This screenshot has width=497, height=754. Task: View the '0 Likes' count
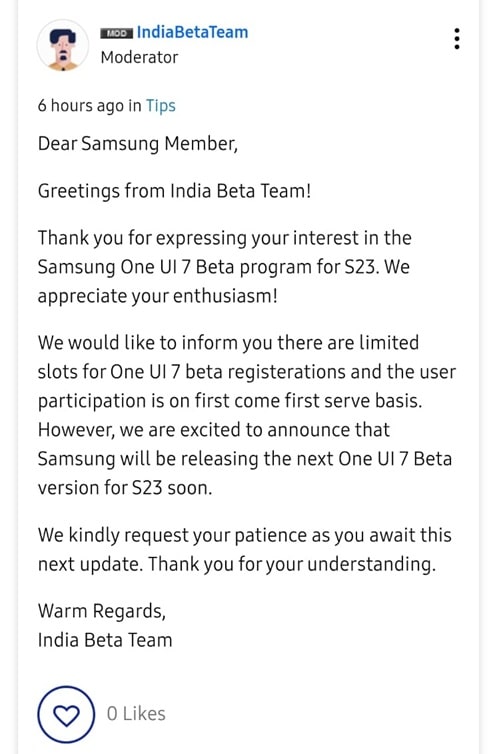pos(136,714)
